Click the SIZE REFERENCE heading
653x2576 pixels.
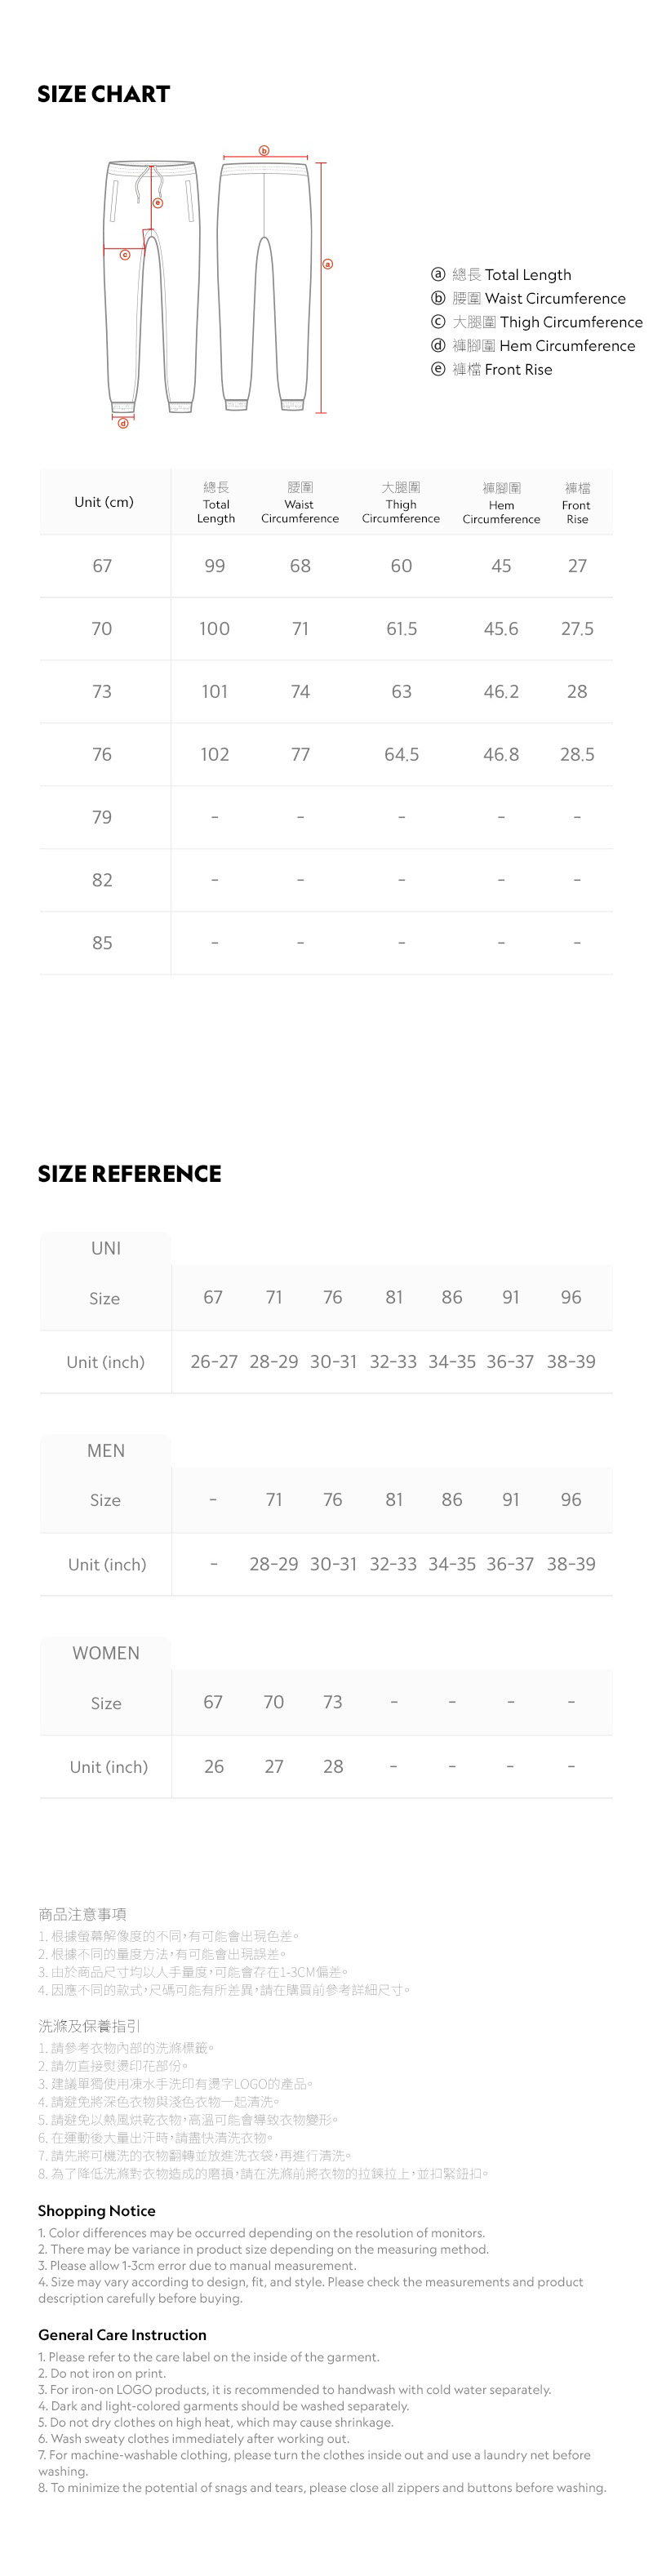tap(130, 1174)
